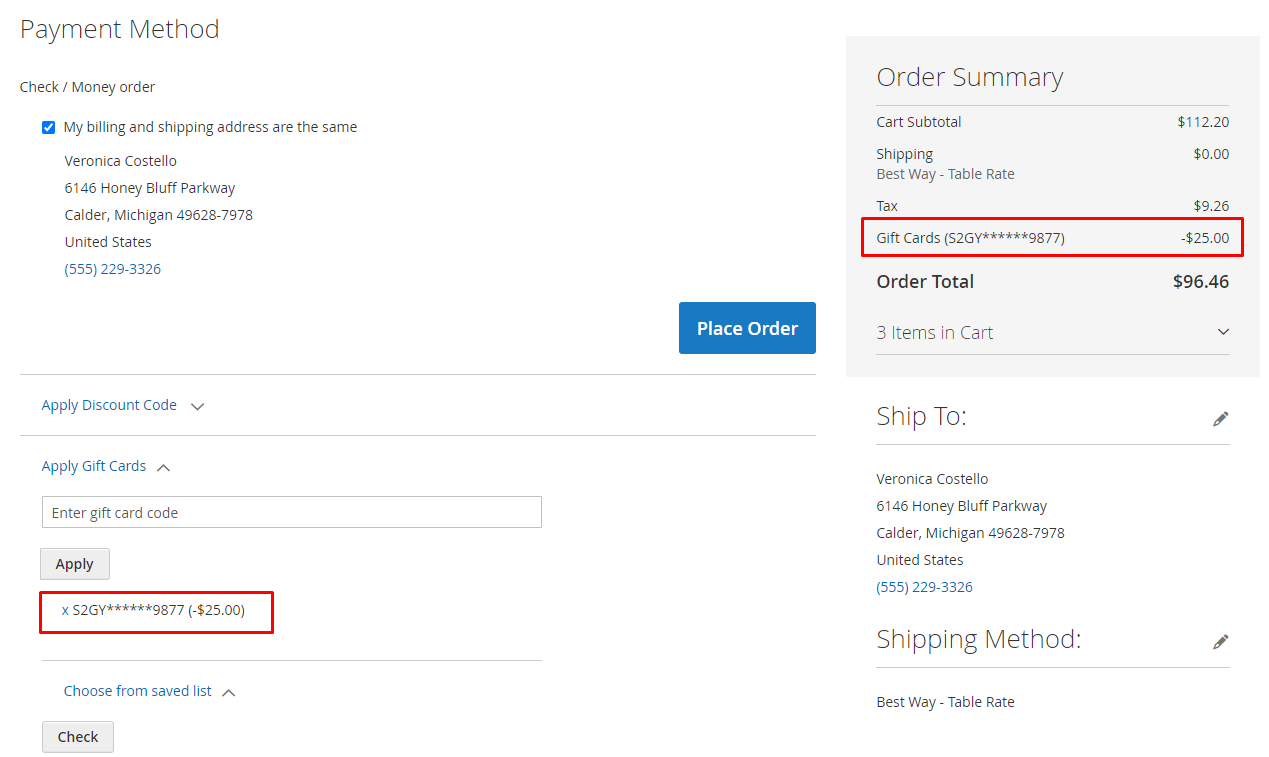The height and width of the screenshot is (757, 1269).
Task: Uncheck billing and shipping address are the same
Action: coord(48,128)
